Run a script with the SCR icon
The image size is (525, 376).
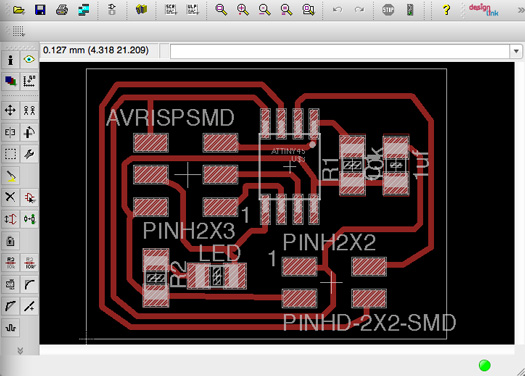tap(171, 10)
